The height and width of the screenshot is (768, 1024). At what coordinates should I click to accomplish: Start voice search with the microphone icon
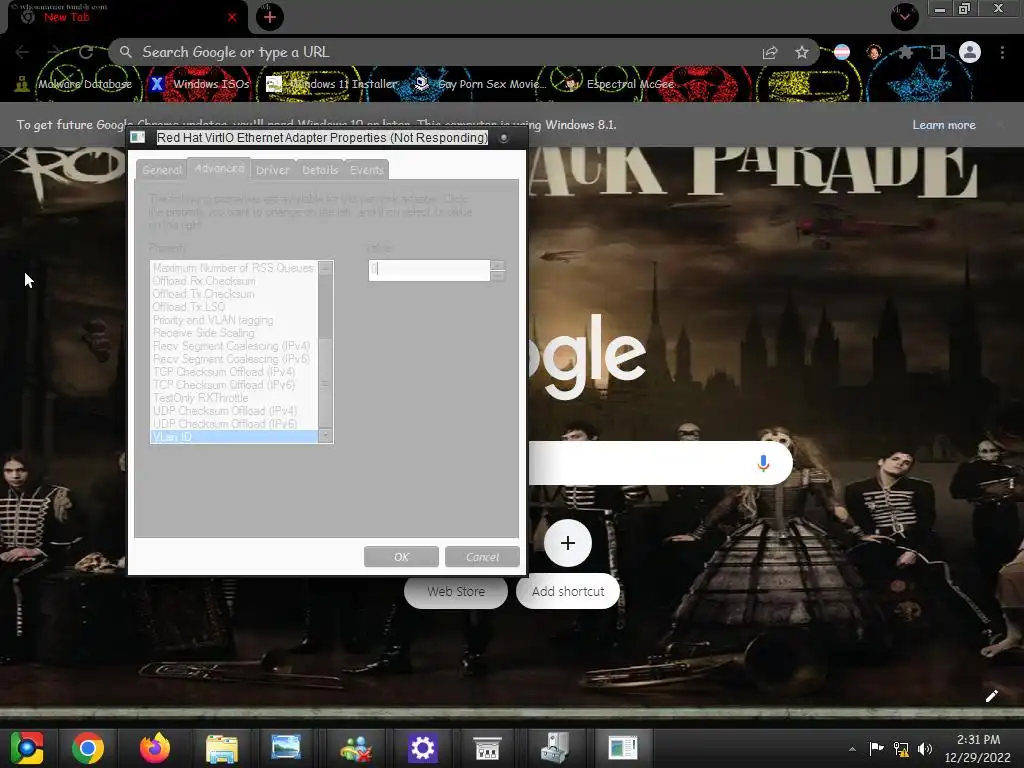[763, 463]
